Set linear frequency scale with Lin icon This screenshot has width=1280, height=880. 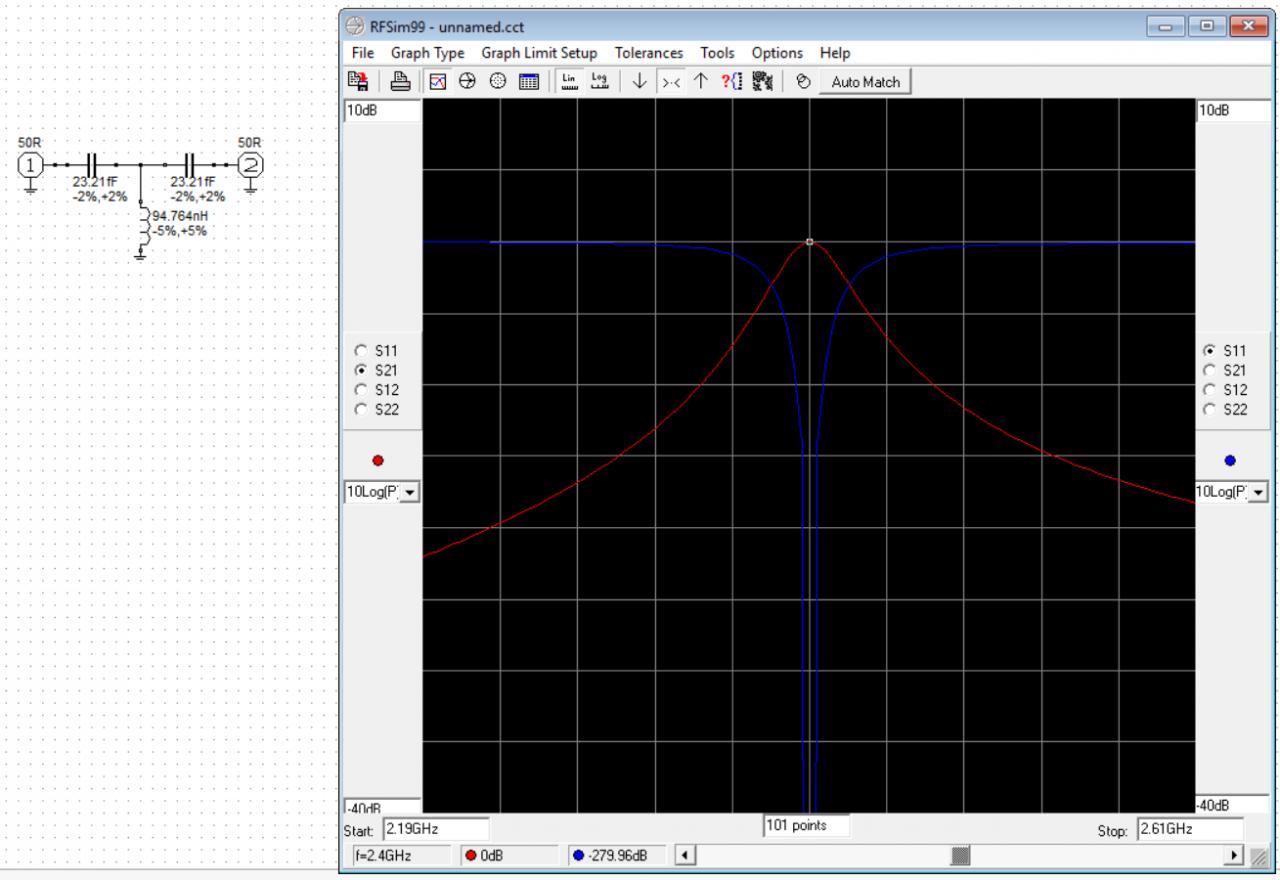click(x=569, y=82)
